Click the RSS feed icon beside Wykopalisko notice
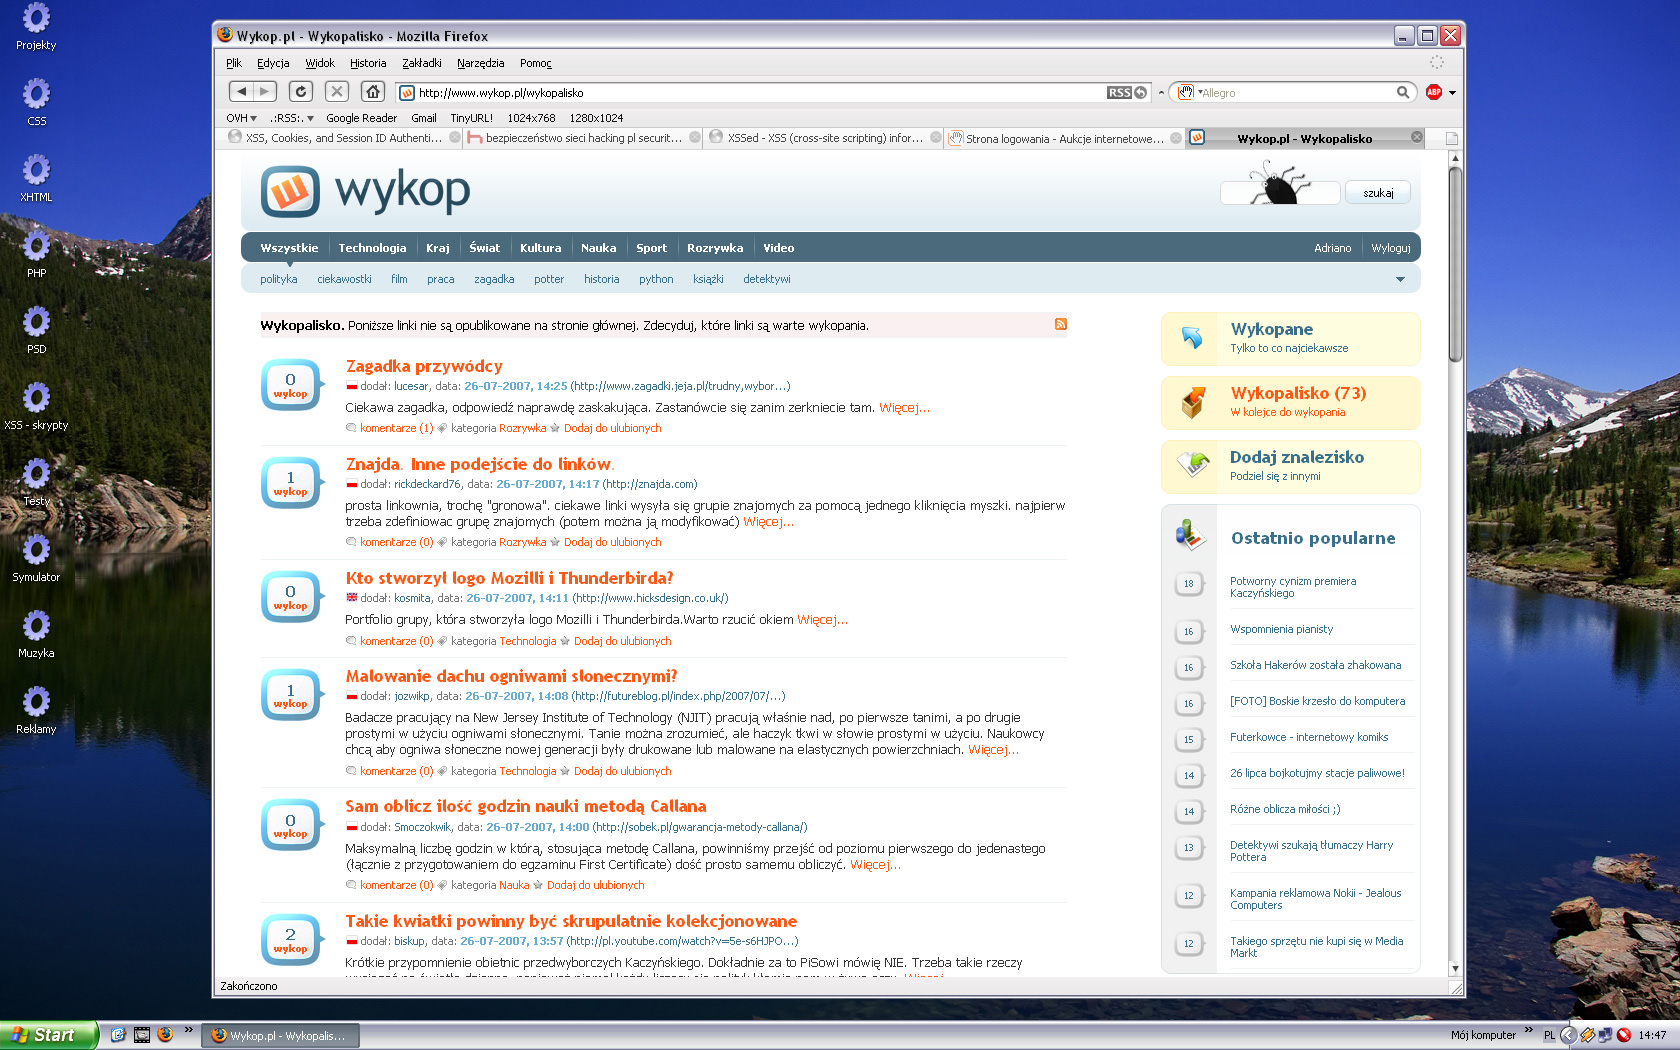The width and height of the screenshot is (1680, 1050). click(x=1061, y=324)
